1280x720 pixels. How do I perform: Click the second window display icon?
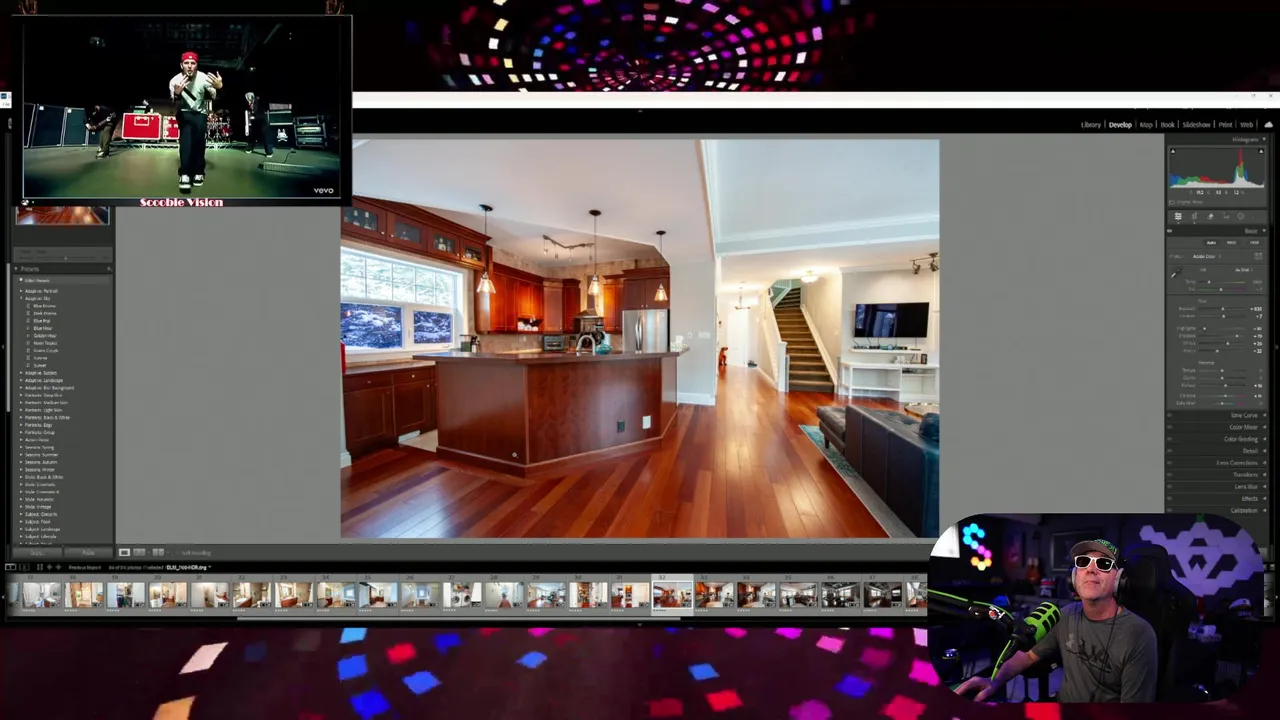pyautogui.click(x=24, y=567)
